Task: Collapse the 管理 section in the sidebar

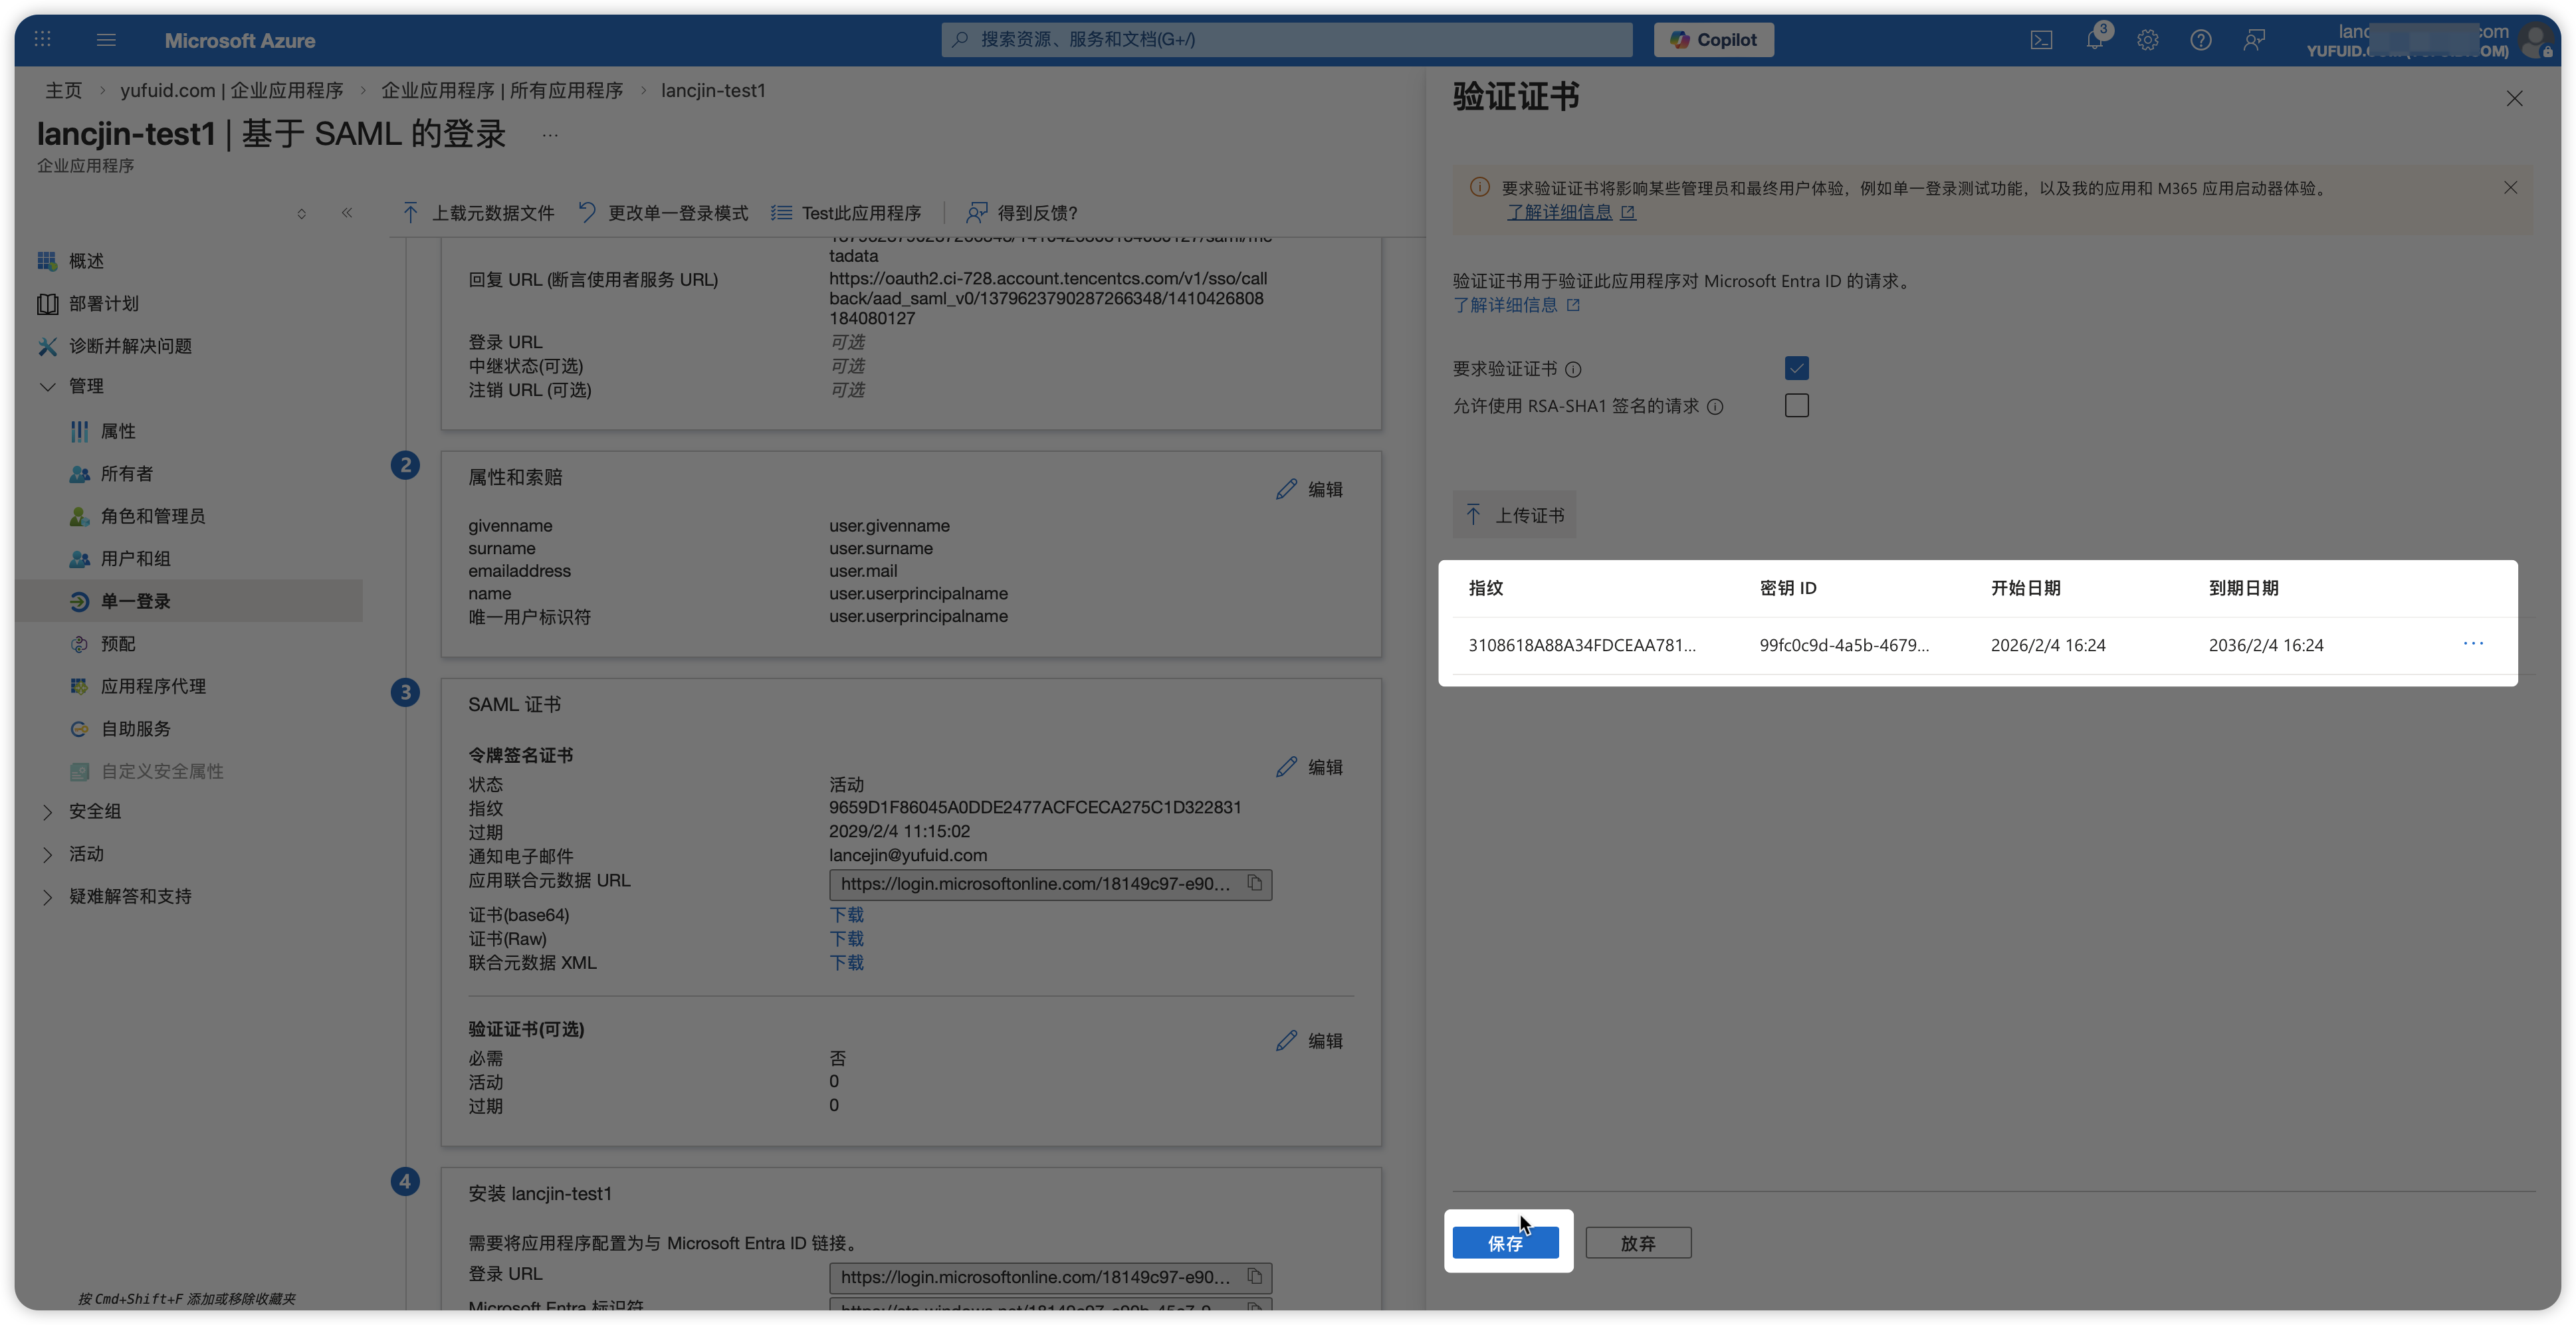Action: point(47,386)
